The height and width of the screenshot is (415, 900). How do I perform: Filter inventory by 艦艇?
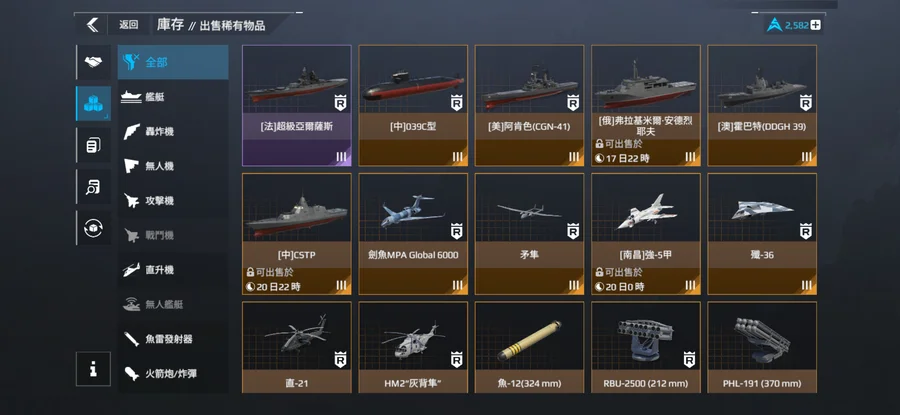tap(173, 97)
